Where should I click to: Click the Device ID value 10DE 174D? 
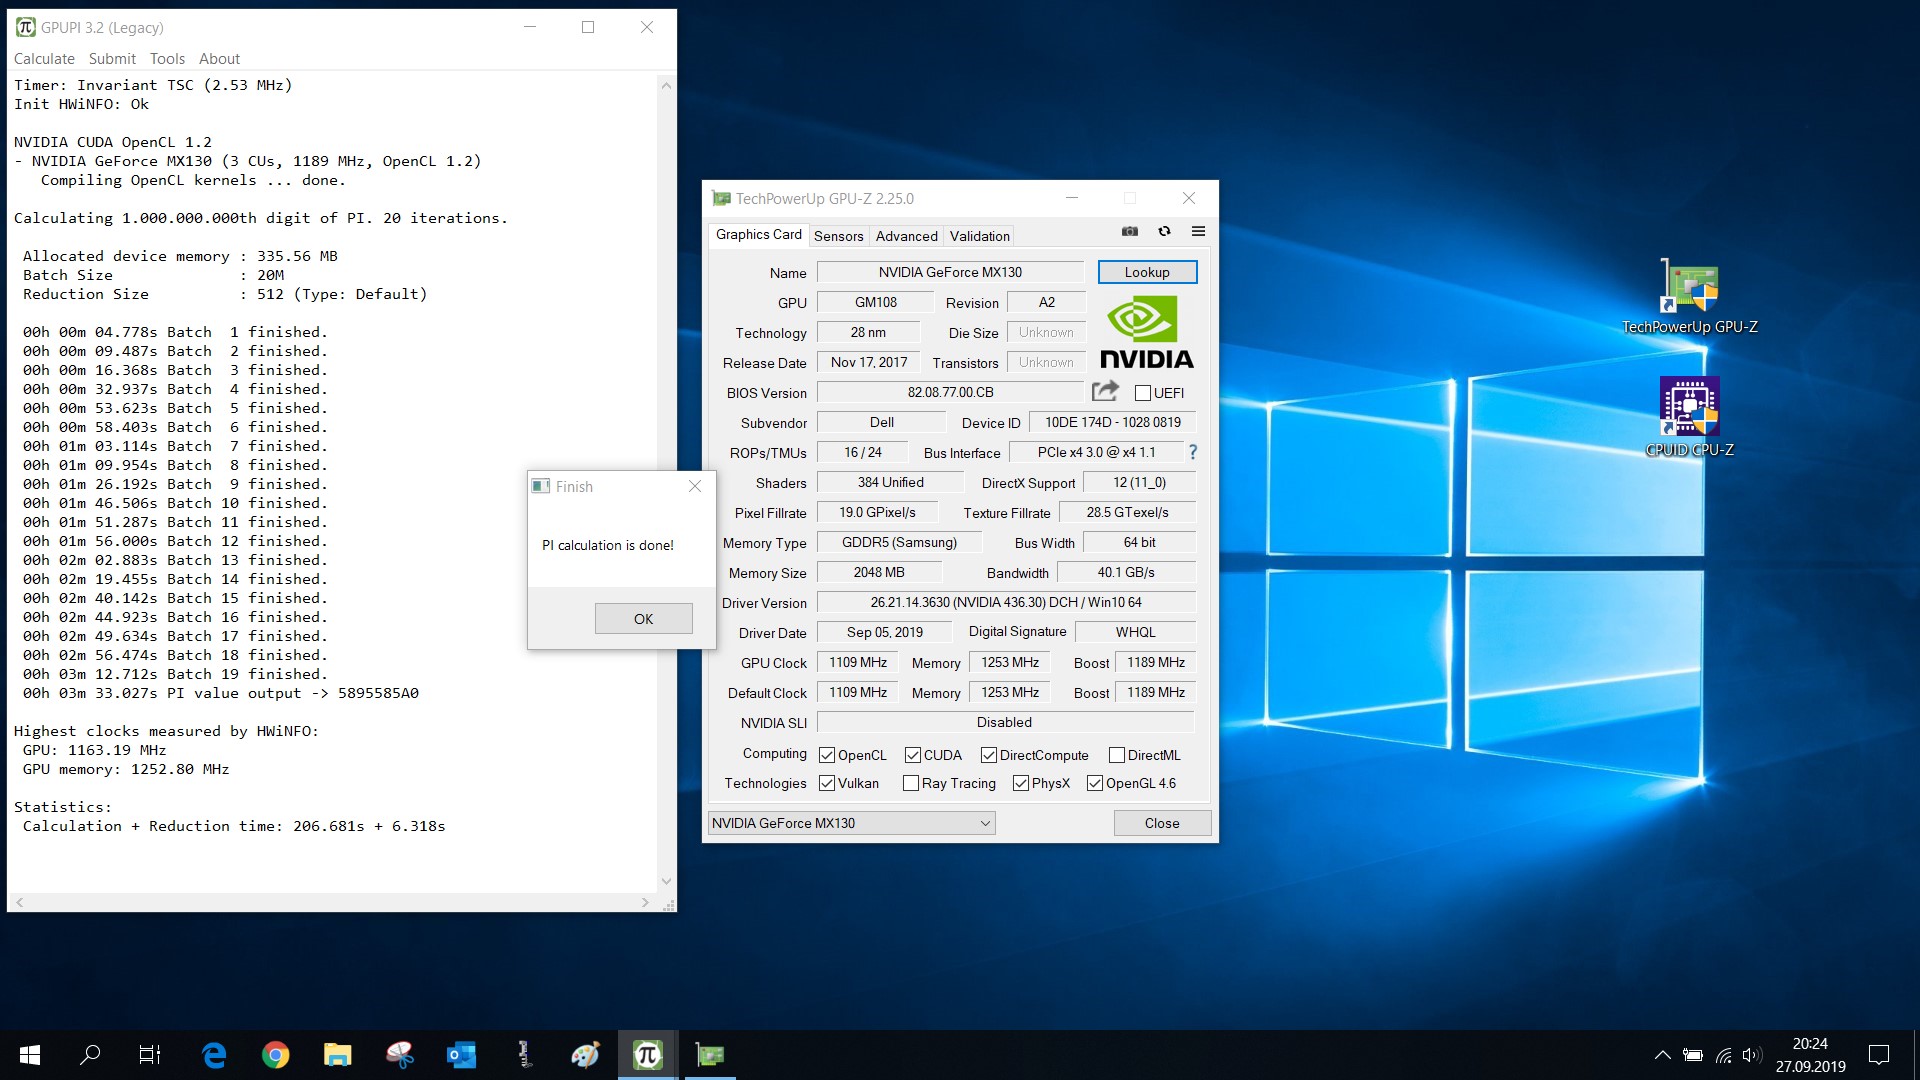[x=1113, y=422]
